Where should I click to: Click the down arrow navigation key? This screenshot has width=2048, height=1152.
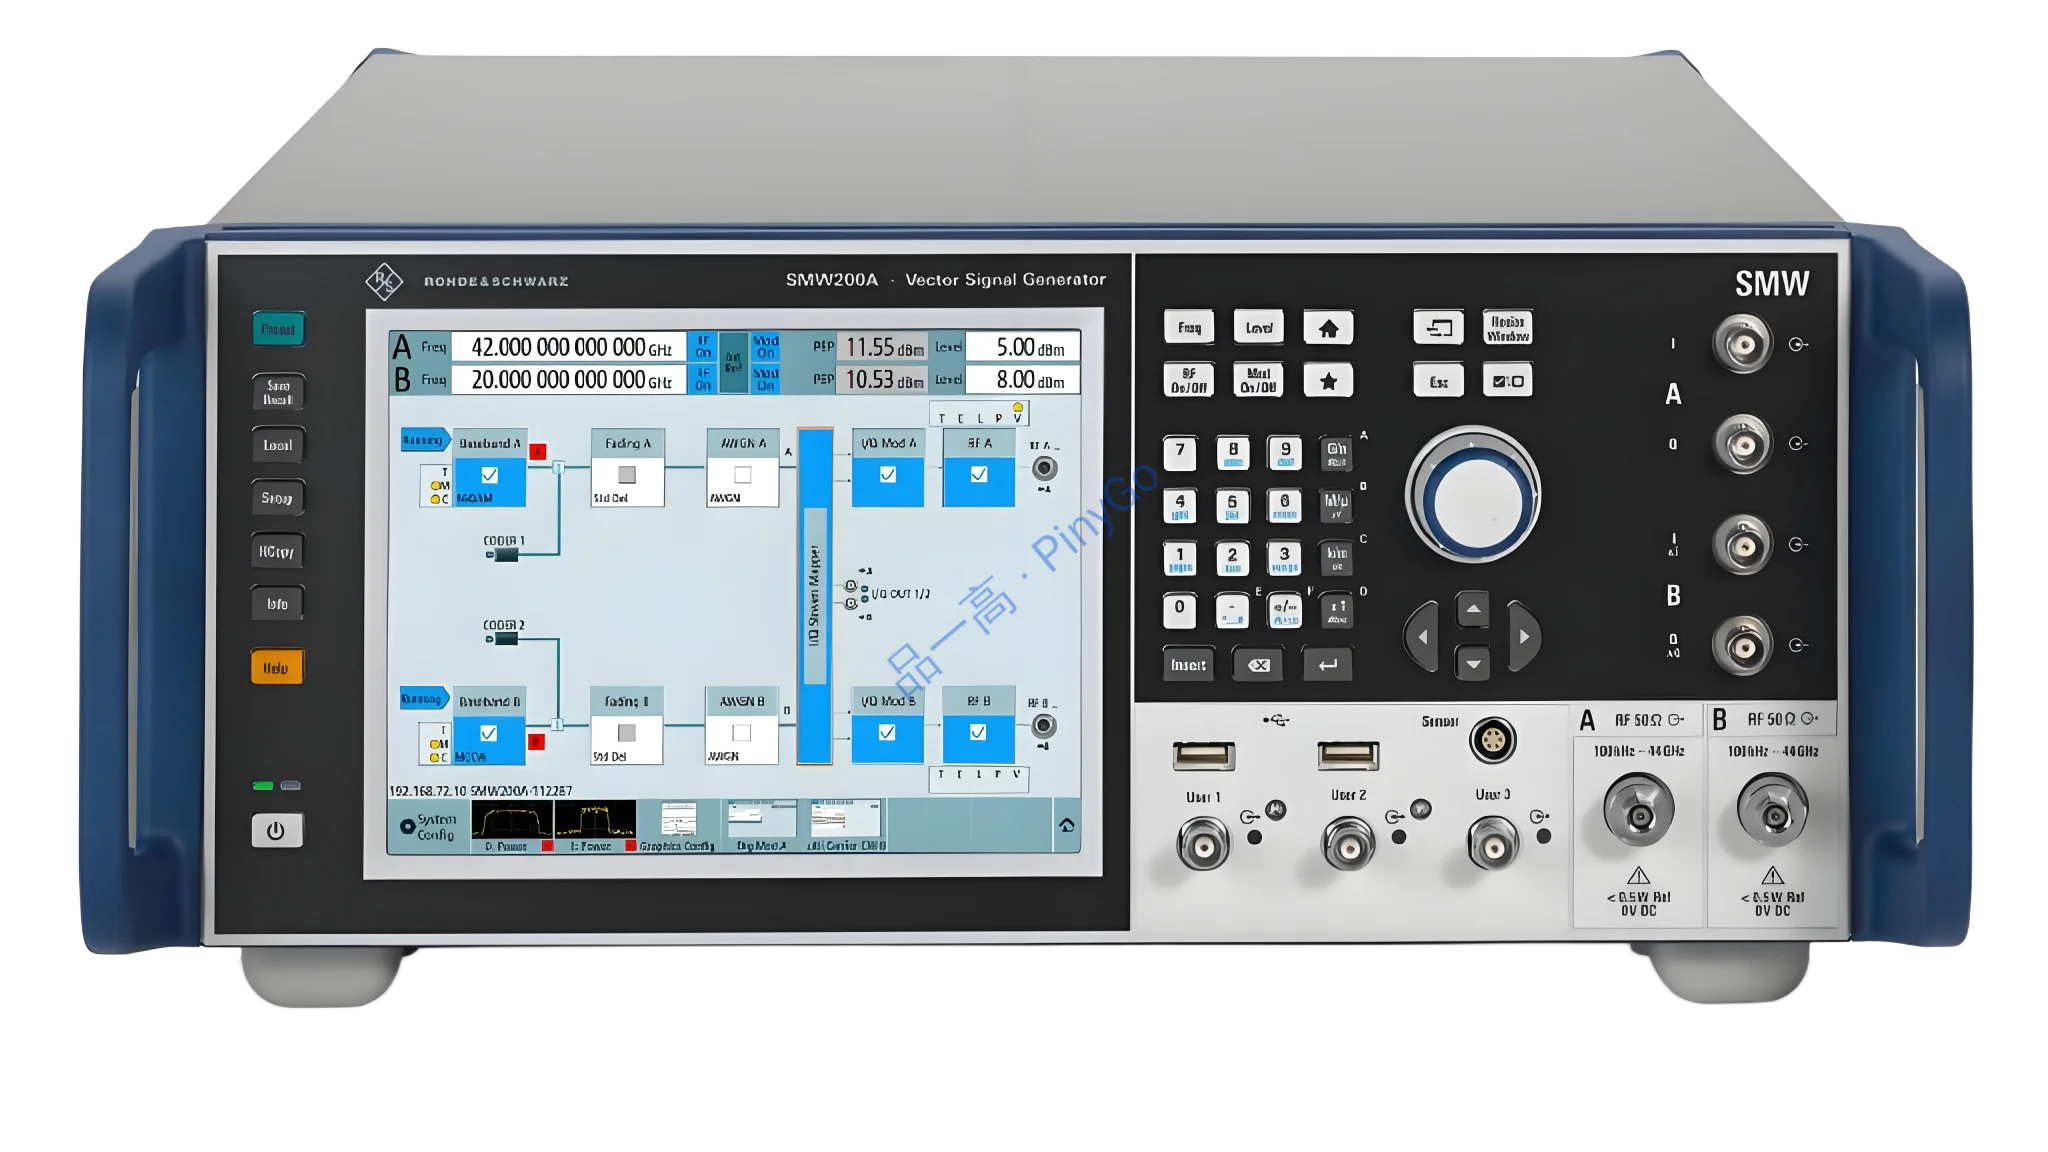tap(1473, 663)
